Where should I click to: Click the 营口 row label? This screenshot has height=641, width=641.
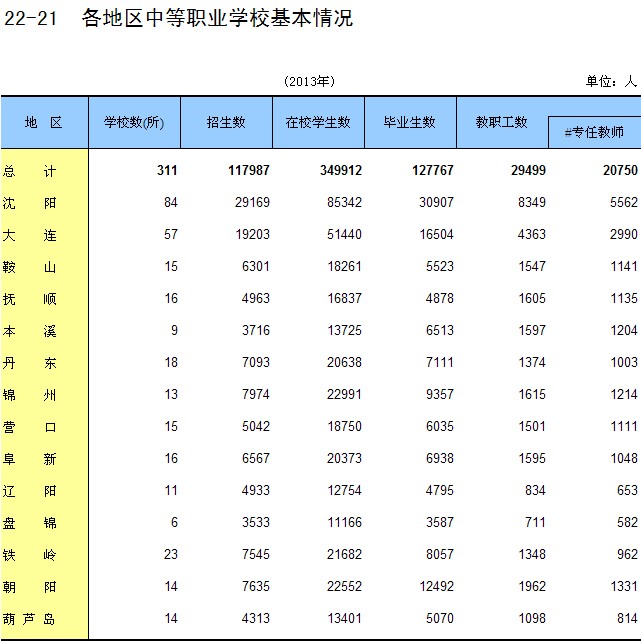click(x=29, y=427)
